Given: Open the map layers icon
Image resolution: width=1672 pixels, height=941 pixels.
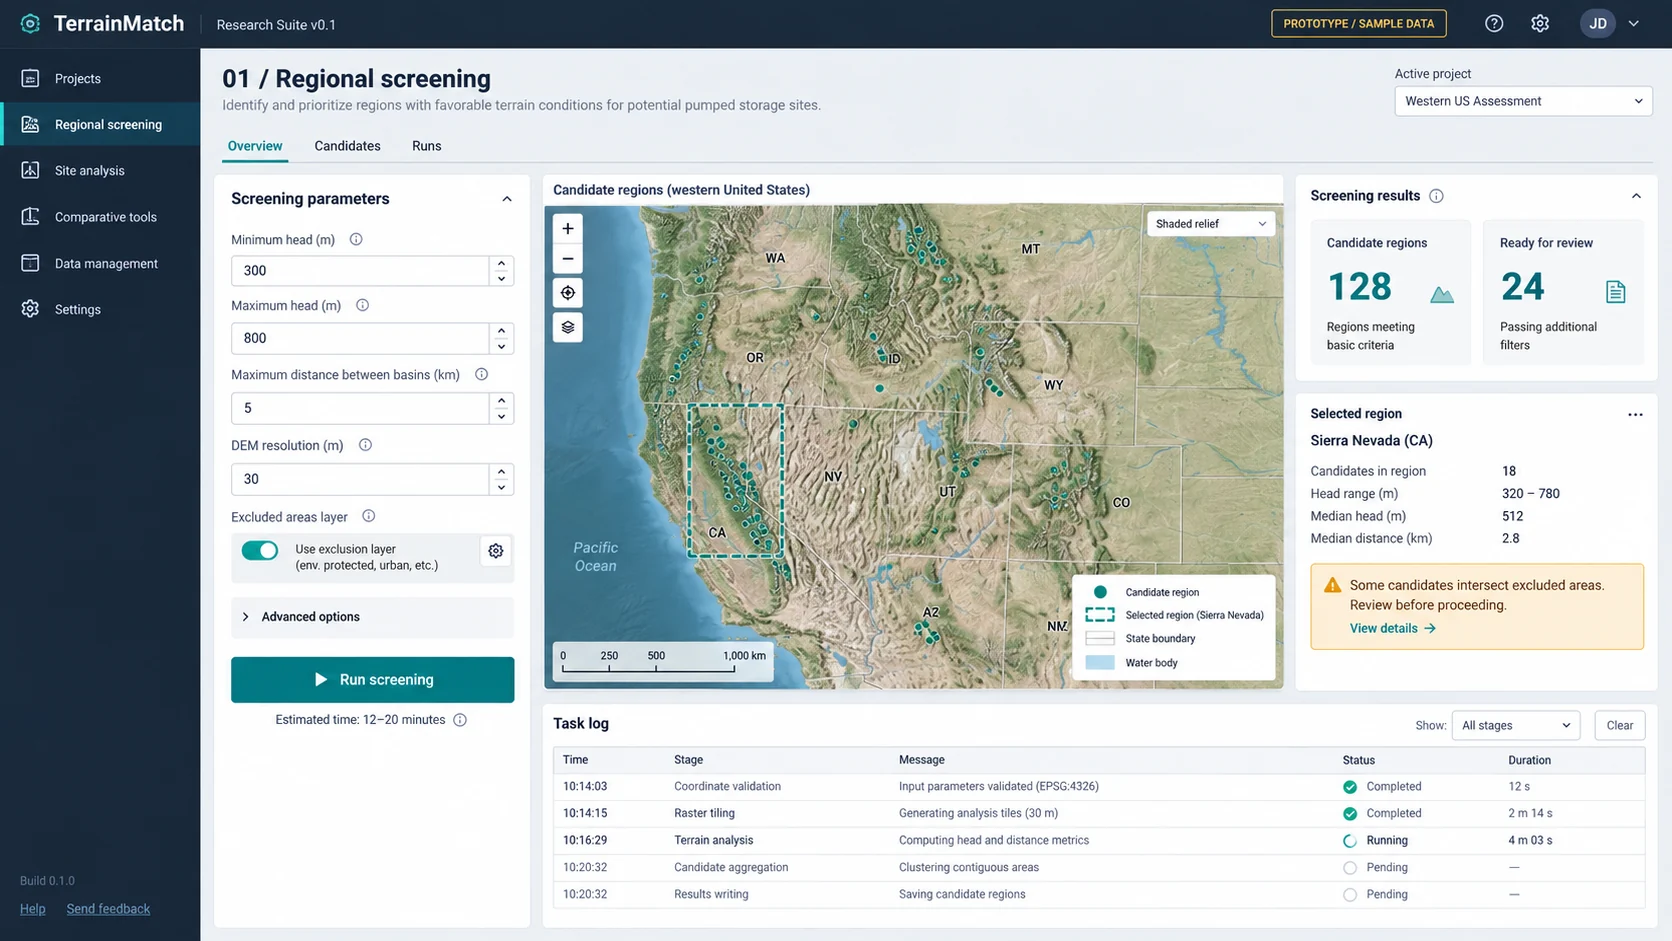Looking at the screenshot, I should tap(568, 327).
